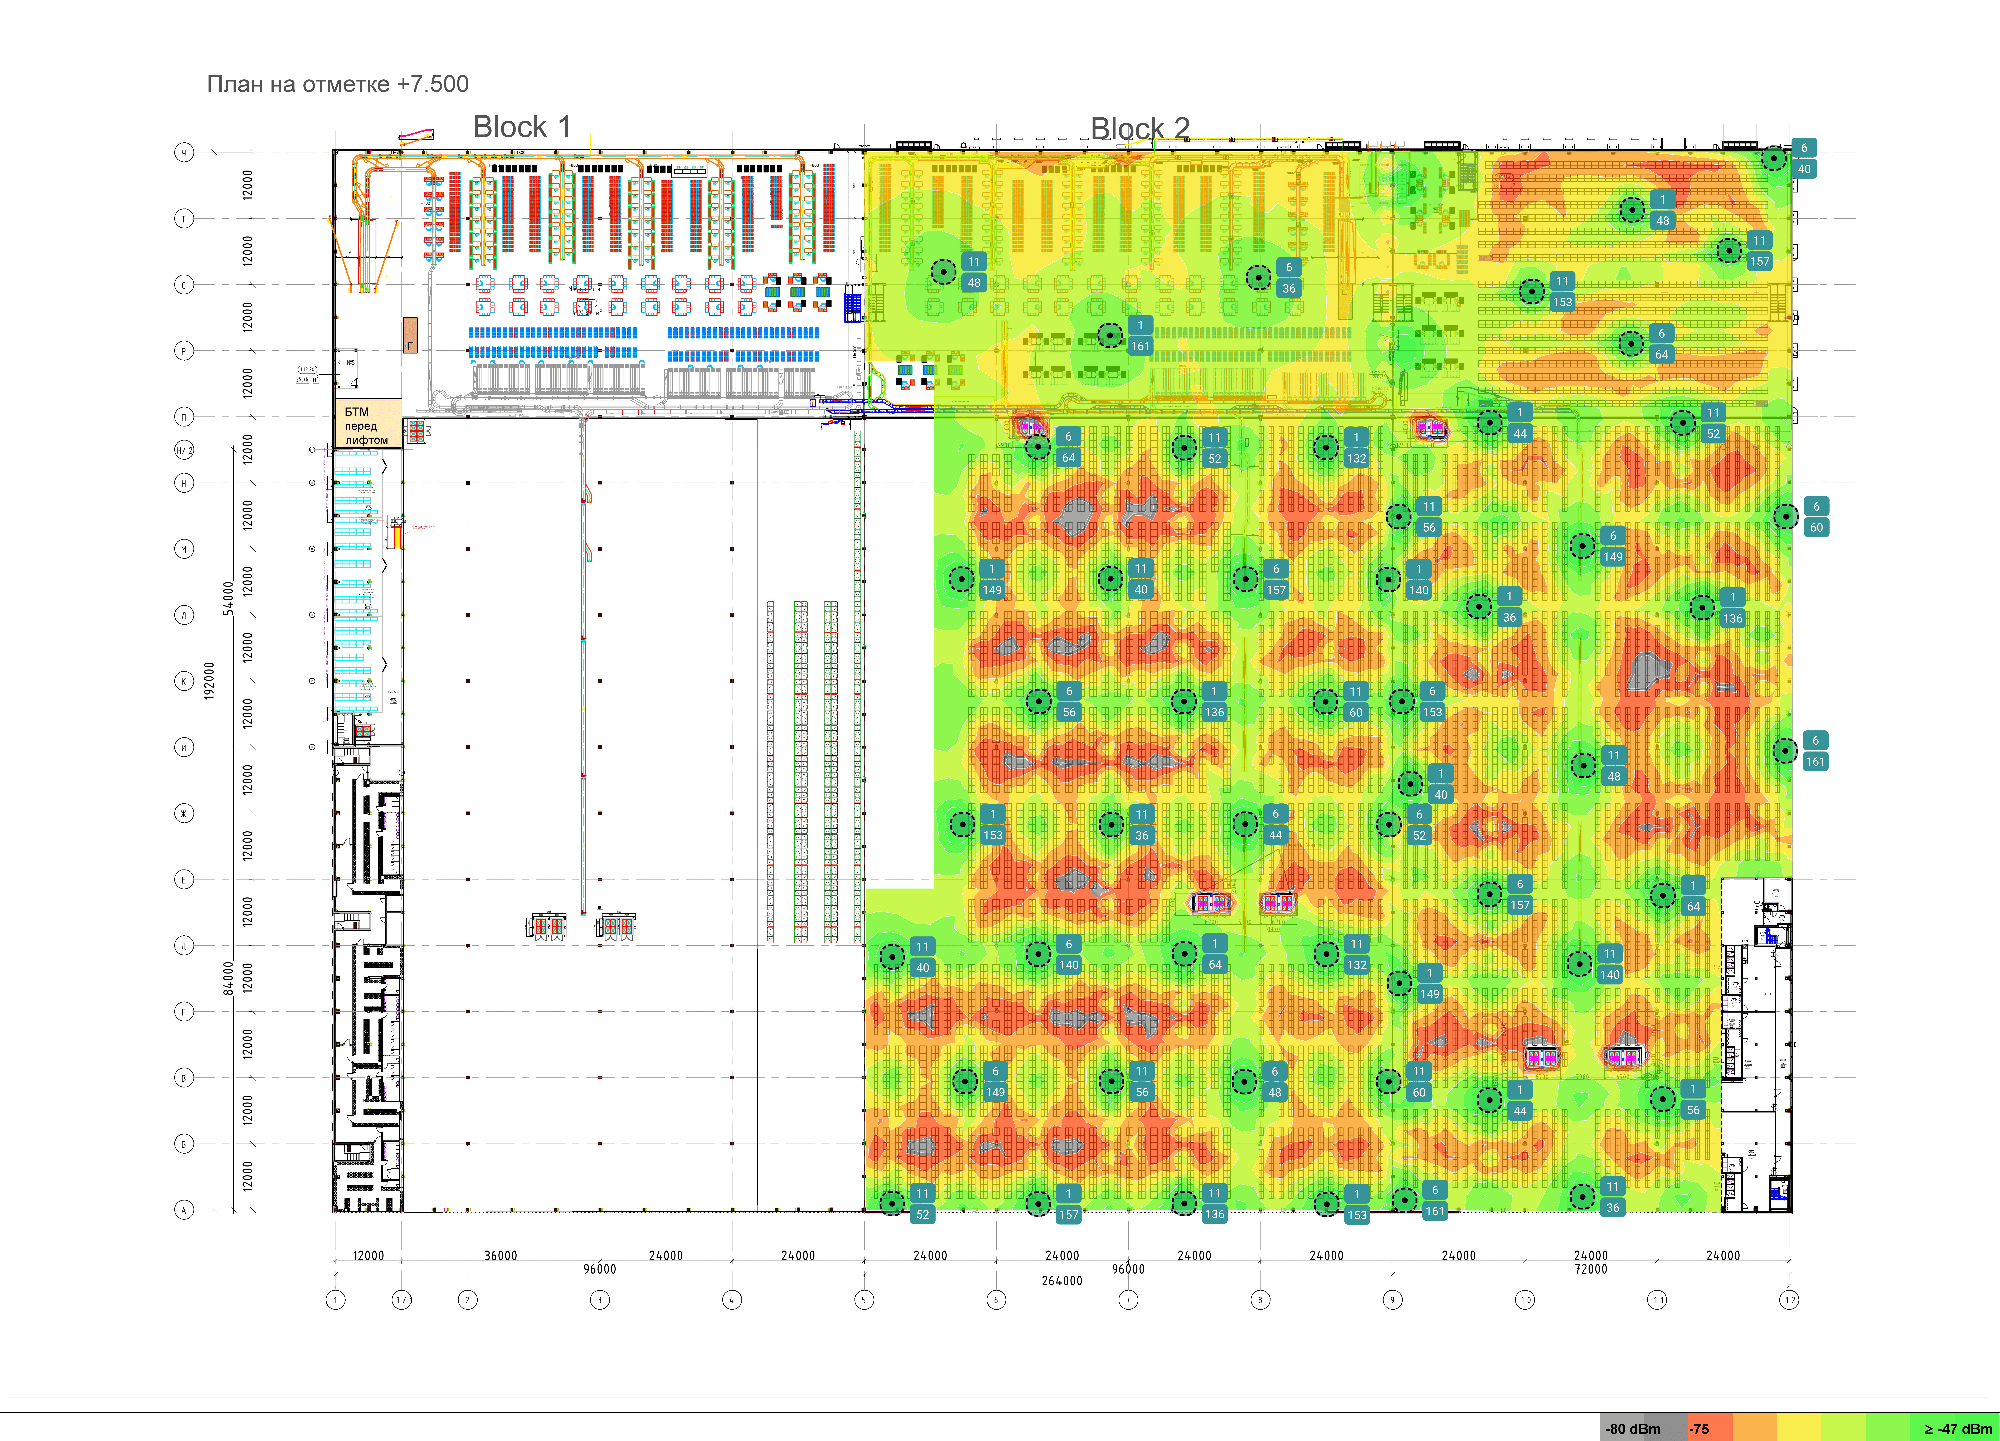Click the orange legend swatch

click(x=1754, y=1428)
